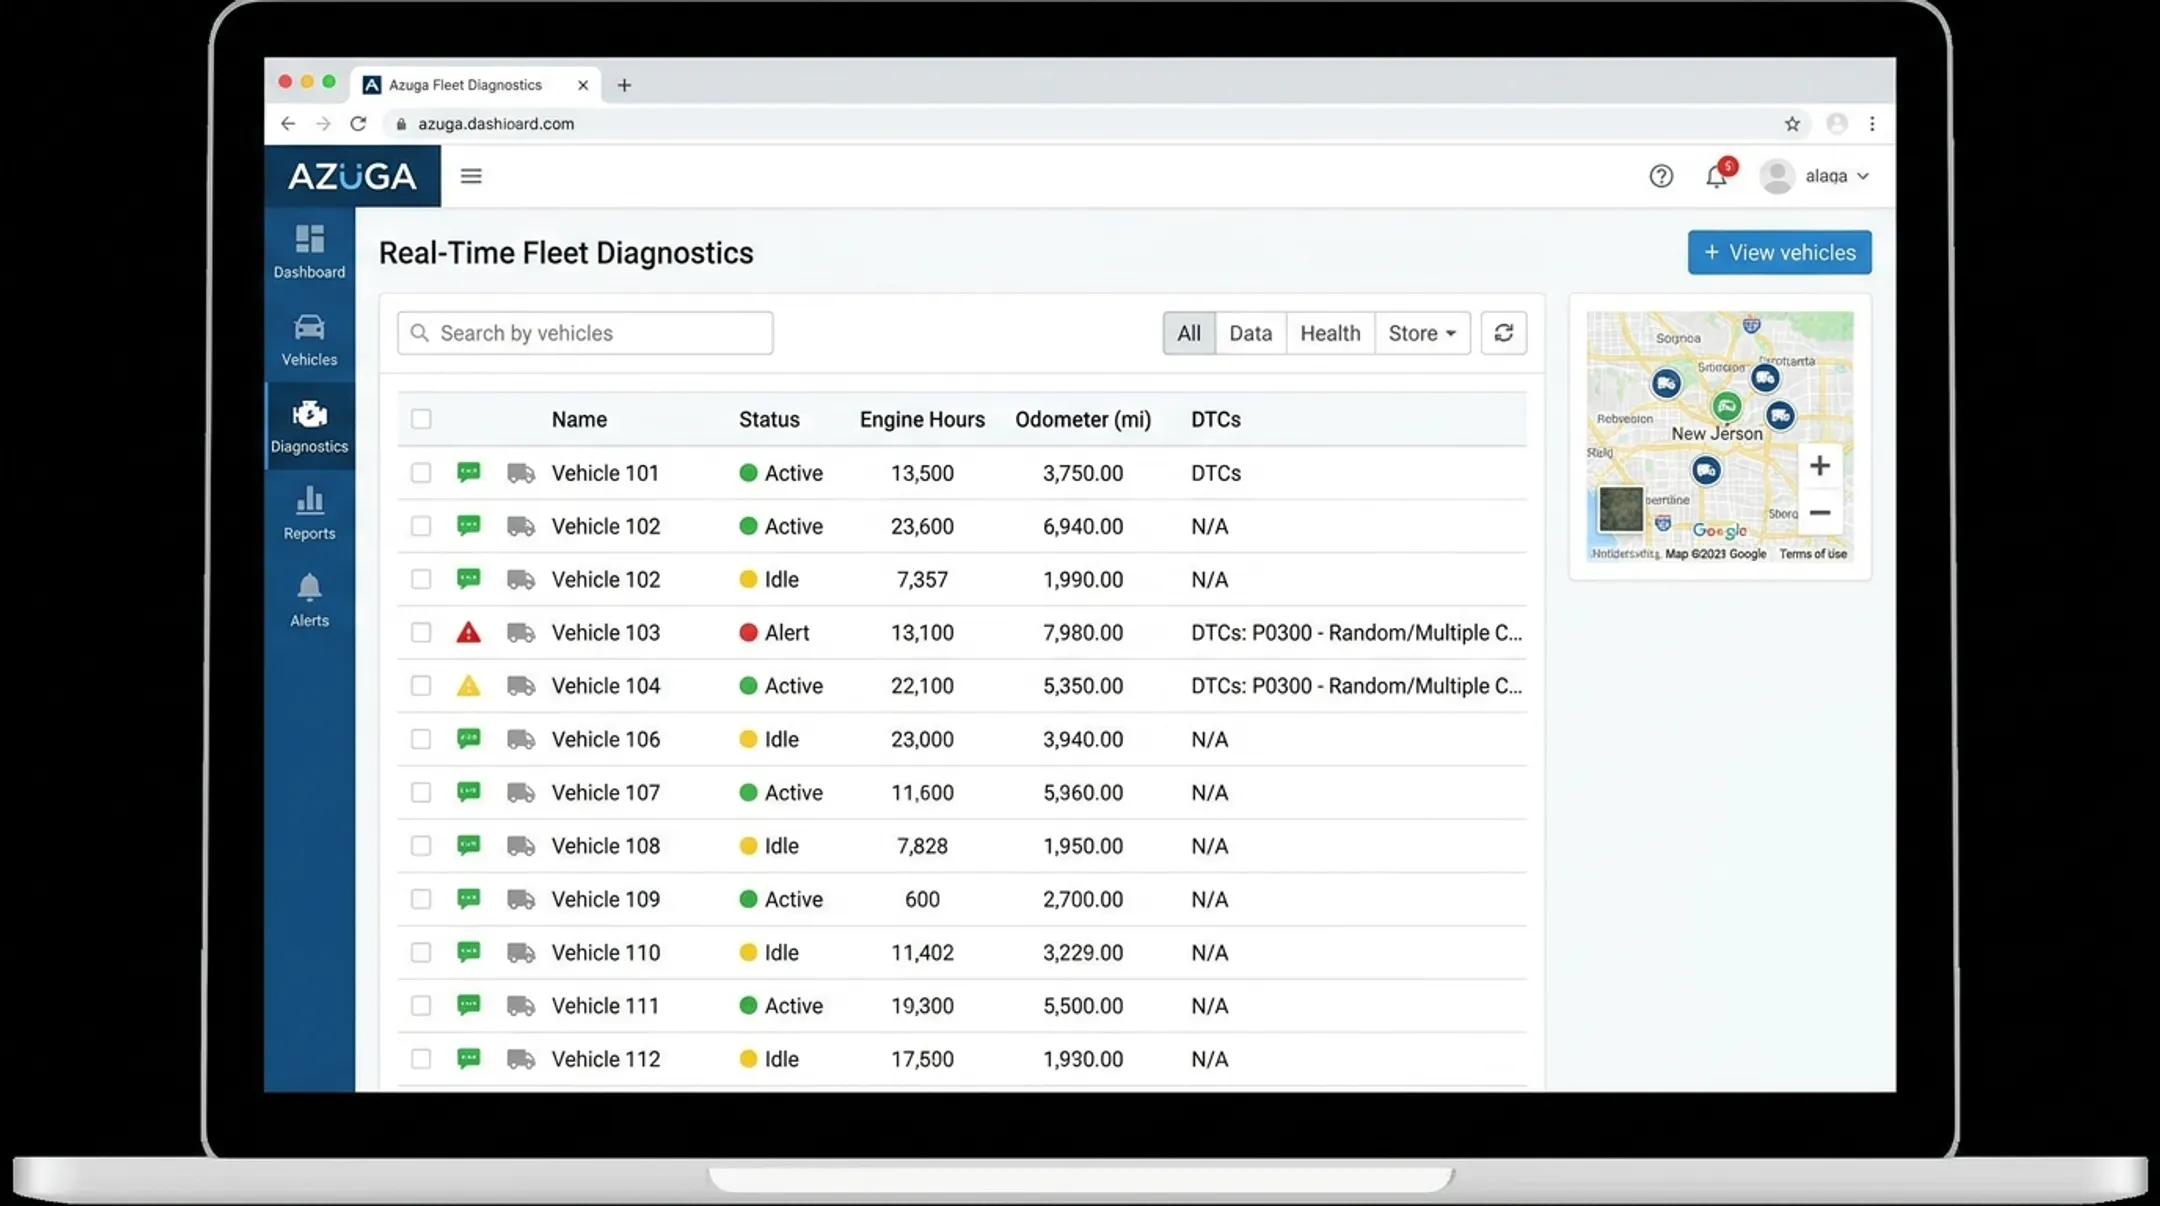This screenshot has height=1206, width=2160.
Task: Zoom in on the map
Action: tap(1819, 466)
